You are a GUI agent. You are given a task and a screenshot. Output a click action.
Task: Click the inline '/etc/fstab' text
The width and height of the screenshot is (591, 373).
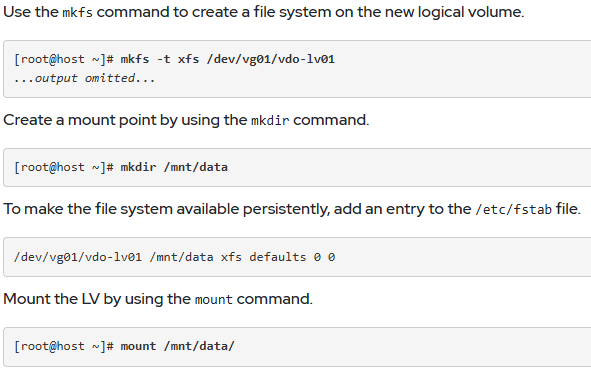point(513,209)
